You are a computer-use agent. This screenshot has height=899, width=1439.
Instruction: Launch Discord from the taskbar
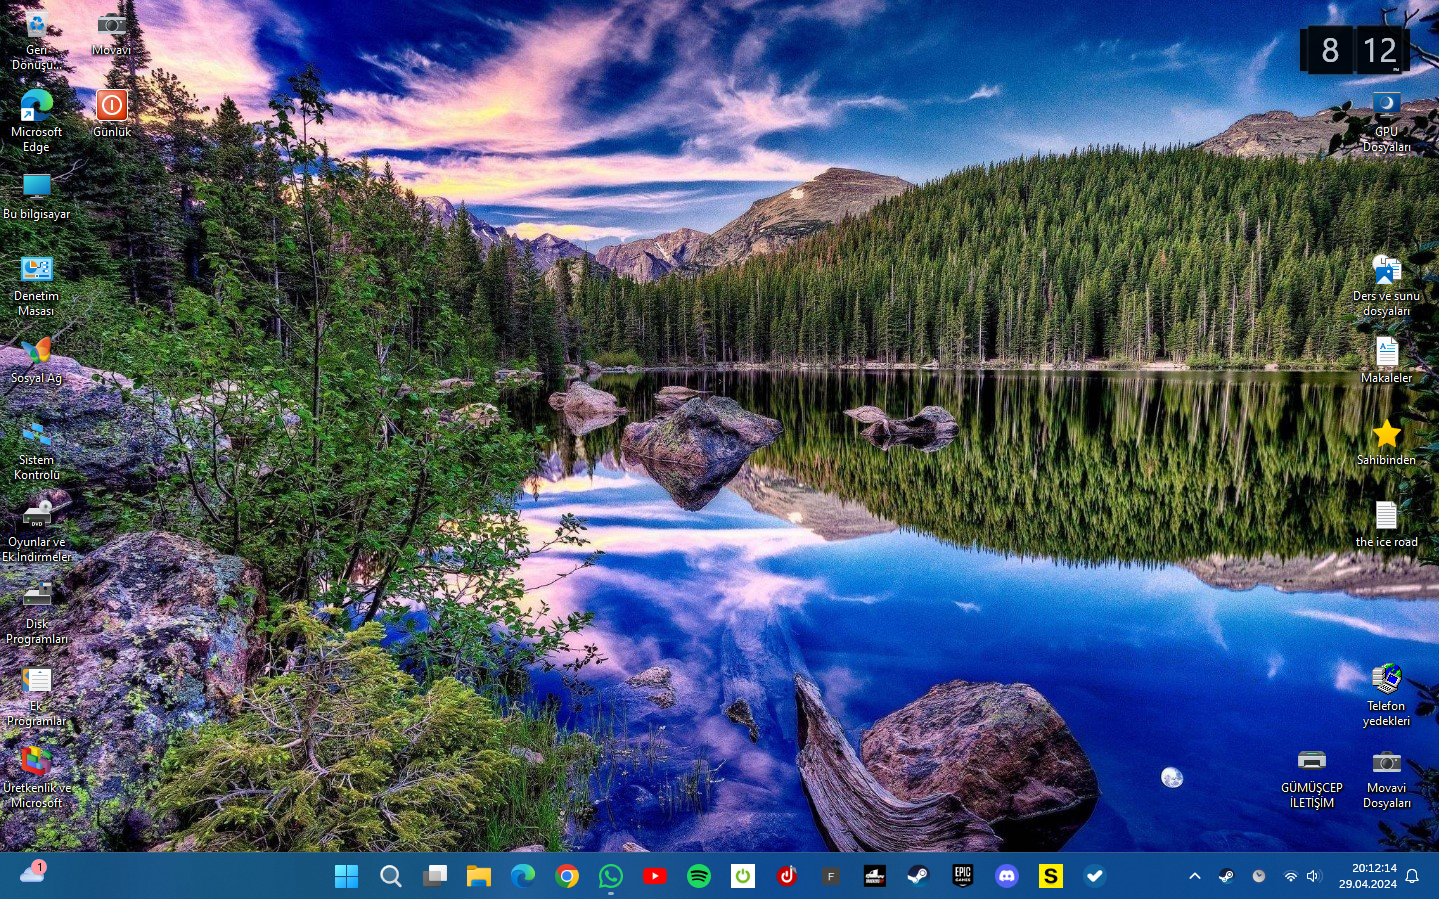coord(1006,876)
